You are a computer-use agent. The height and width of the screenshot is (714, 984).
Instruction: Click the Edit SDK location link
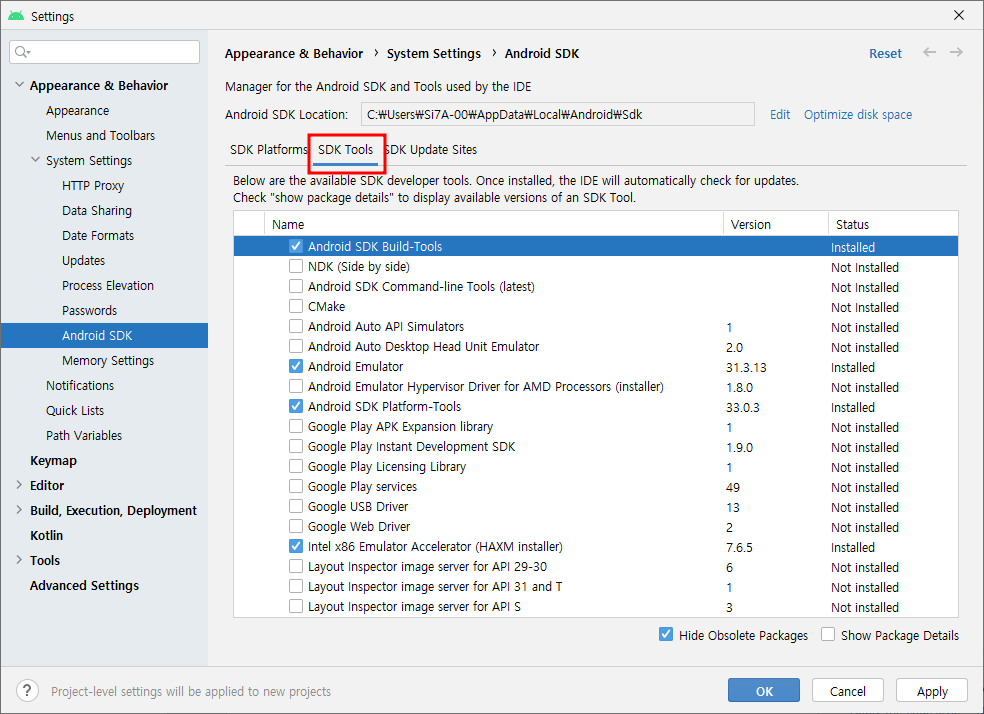coord(780,114)
